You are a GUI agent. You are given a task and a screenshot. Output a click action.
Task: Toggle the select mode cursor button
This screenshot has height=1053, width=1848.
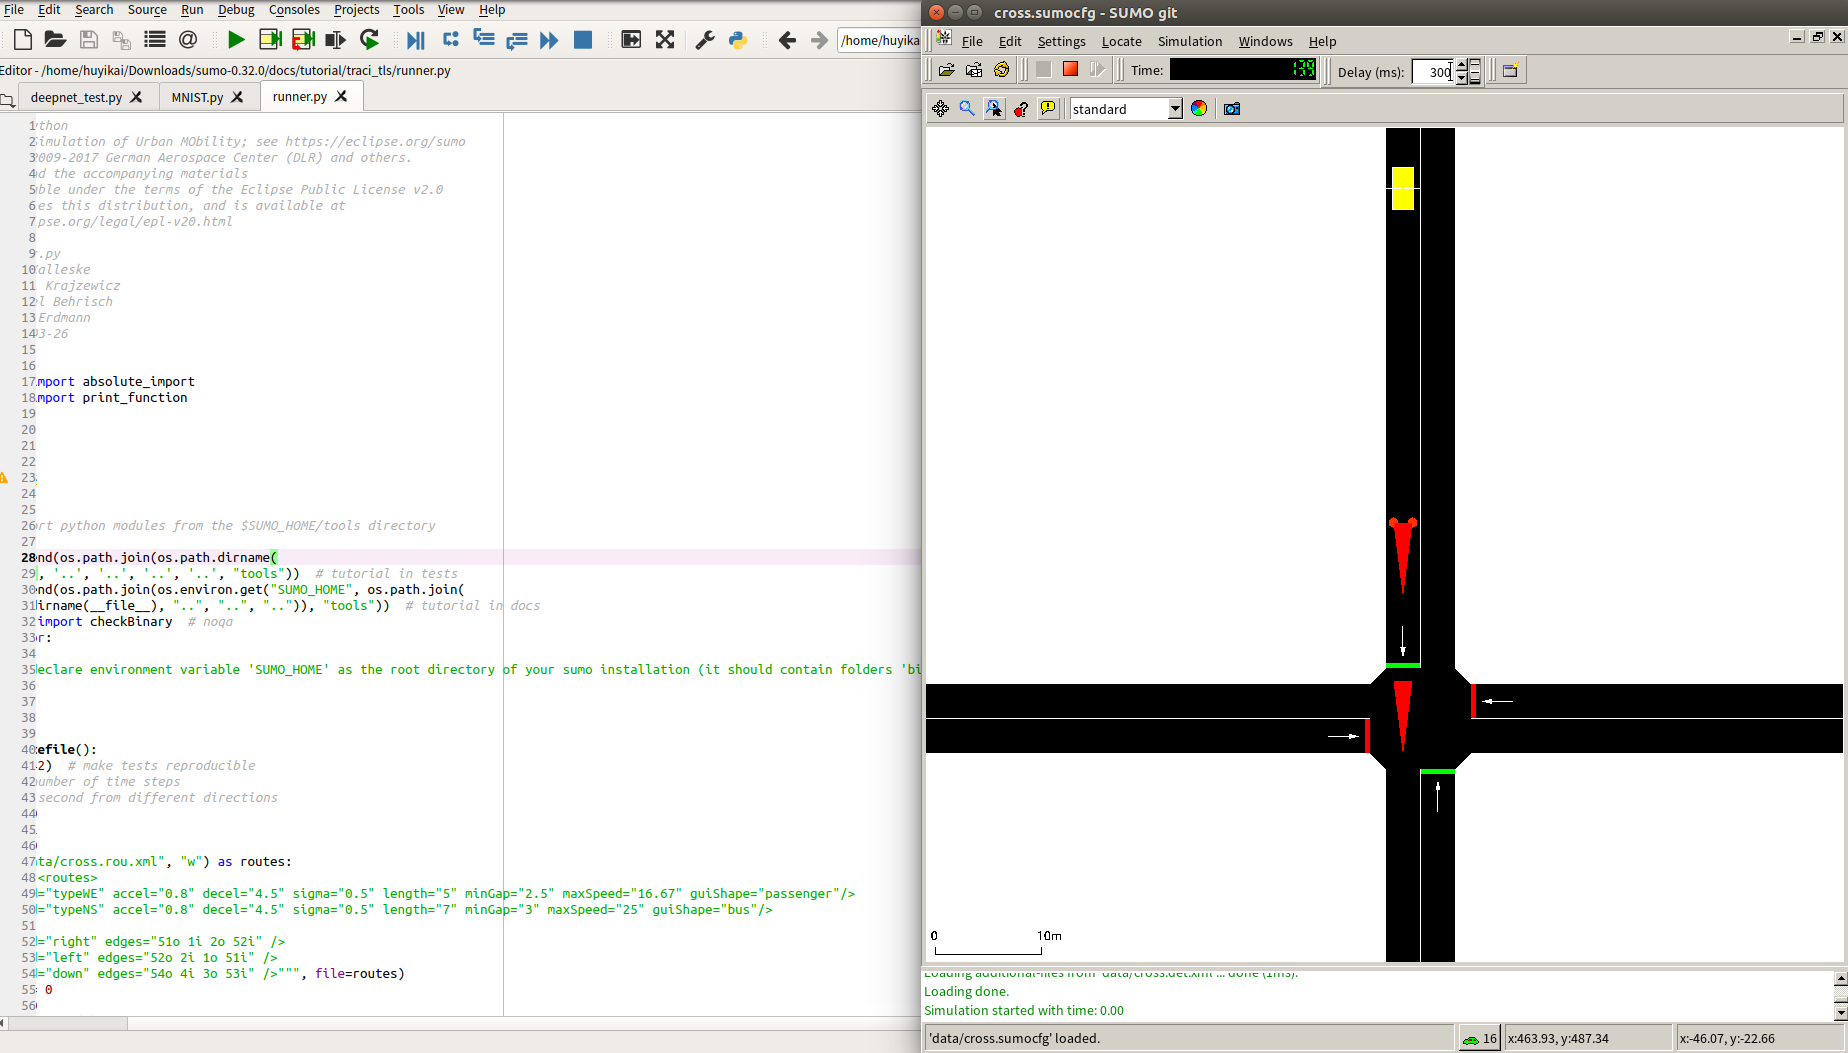(x=994, y=109)
